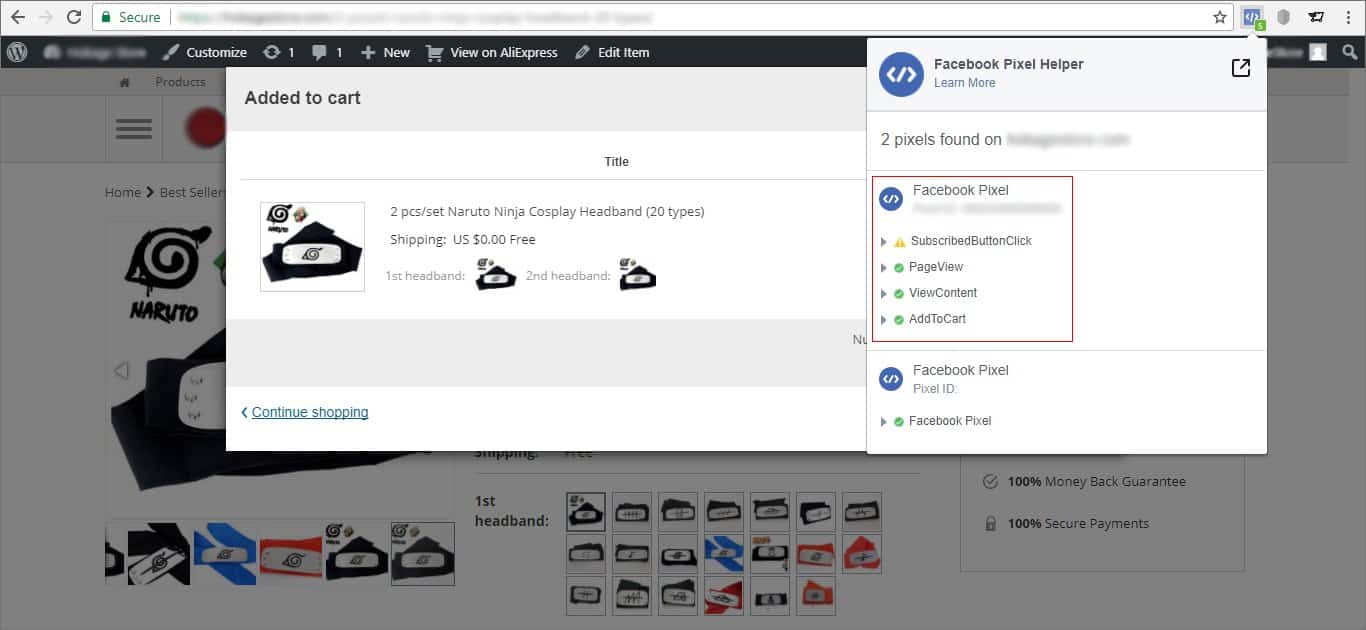Expand the AddToCart event
This screenshot has width=1366, height=630.
[884, 319]
